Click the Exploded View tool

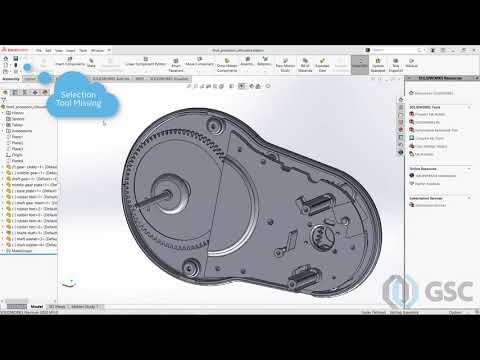(x=322, y=65)
